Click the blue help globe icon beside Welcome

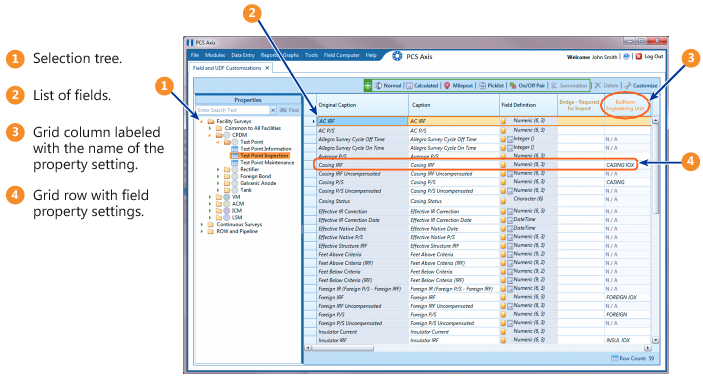coord(626,56)
